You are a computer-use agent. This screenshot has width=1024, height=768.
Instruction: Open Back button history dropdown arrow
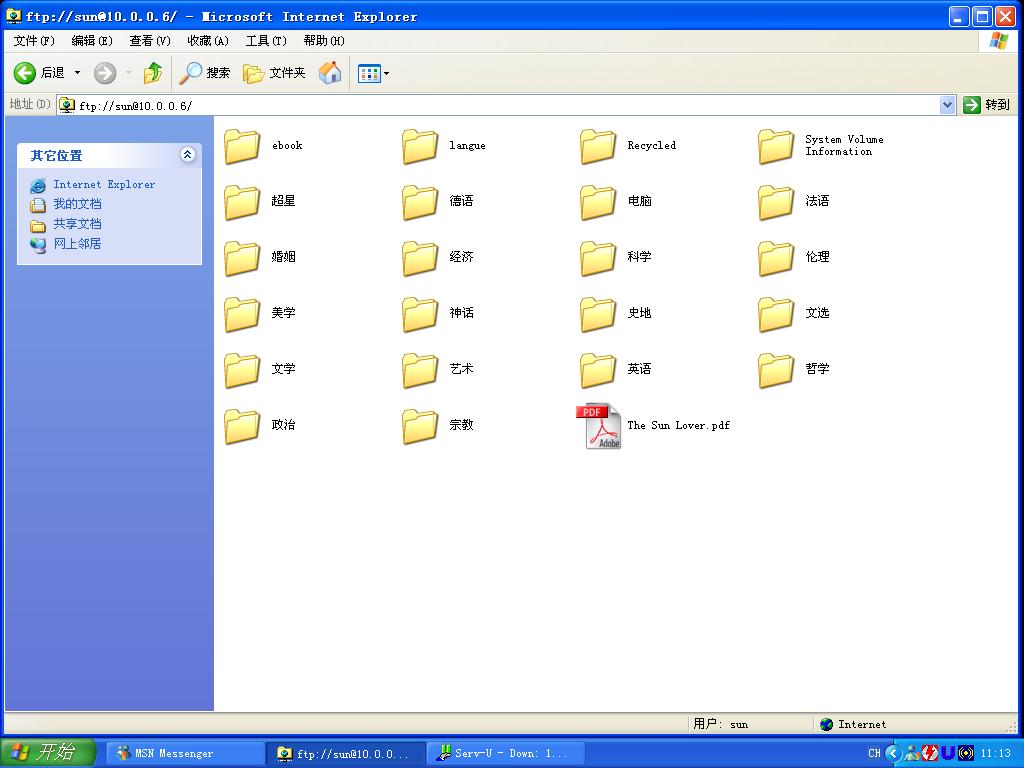point(77,73)
